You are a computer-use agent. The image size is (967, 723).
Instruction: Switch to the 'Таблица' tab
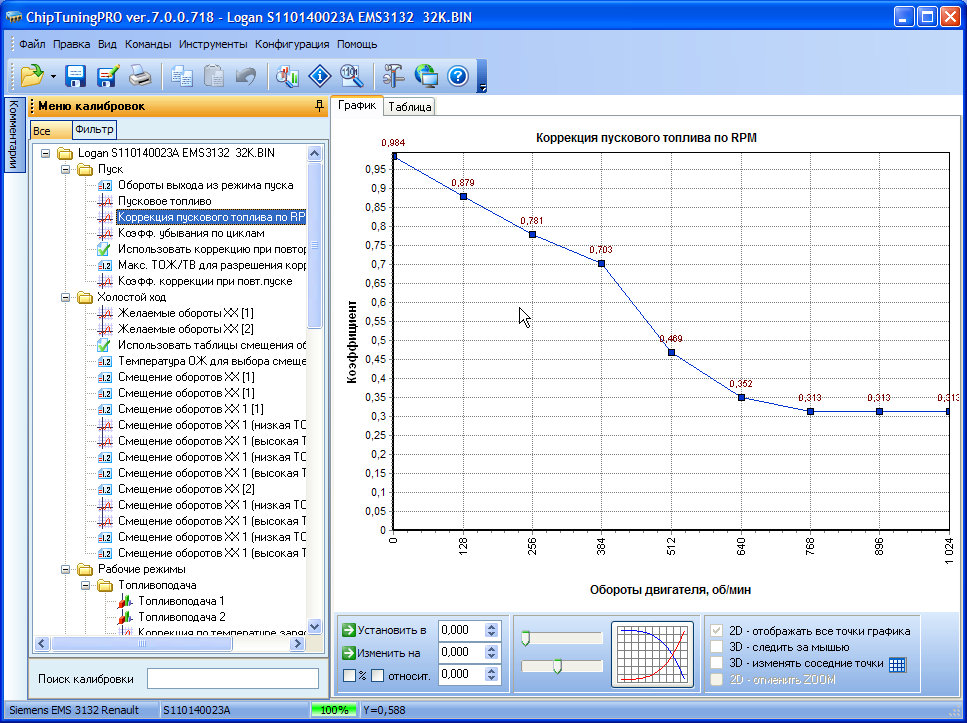[x=409, y=106]
